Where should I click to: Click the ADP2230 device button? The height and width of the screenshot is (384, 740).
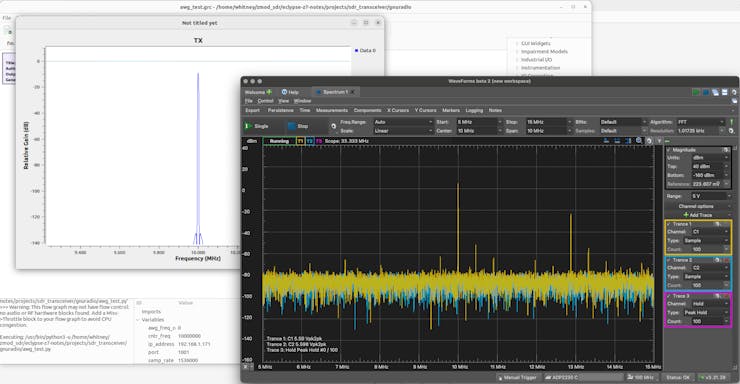[x=584, y=377]
